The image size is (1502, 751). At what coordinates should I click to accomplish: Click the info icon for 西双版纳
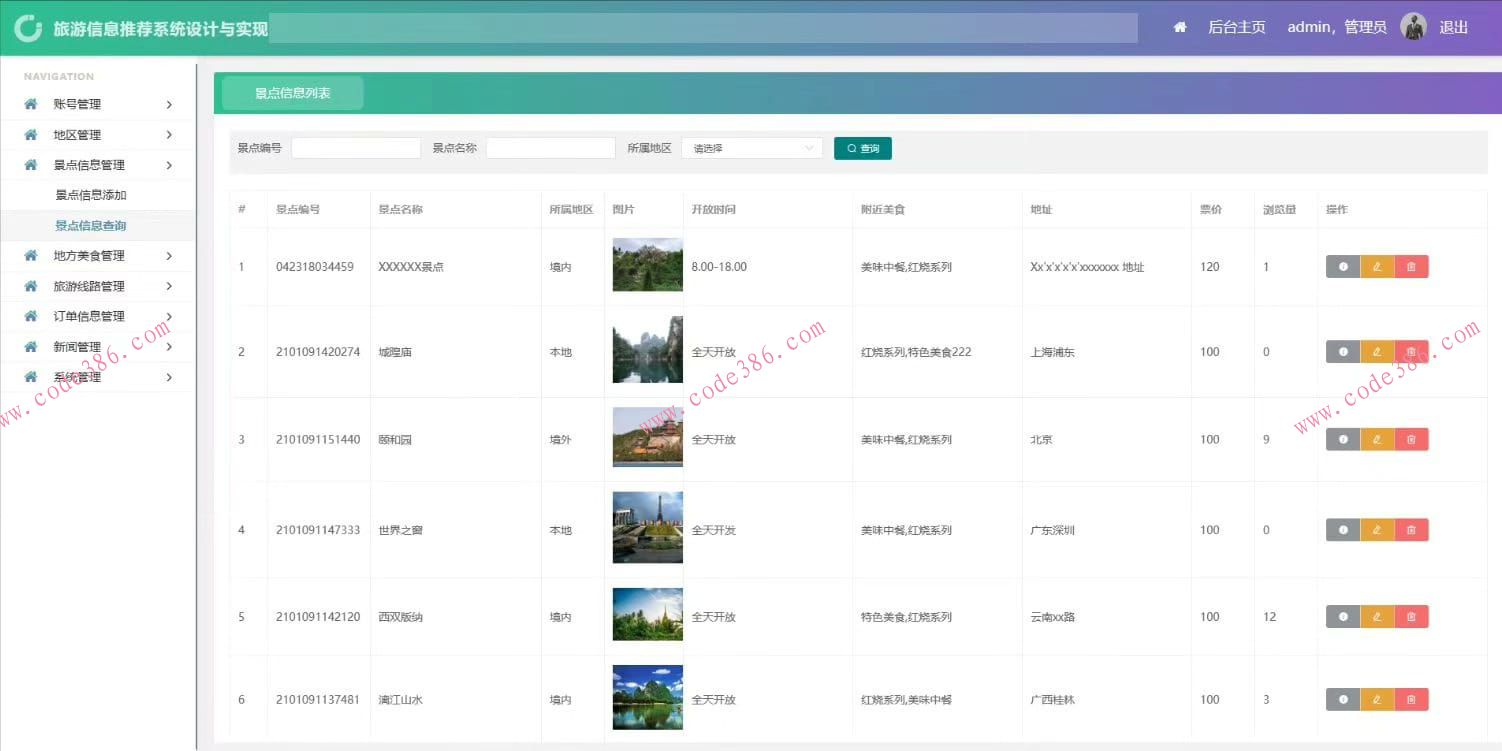click(1342, 616)
